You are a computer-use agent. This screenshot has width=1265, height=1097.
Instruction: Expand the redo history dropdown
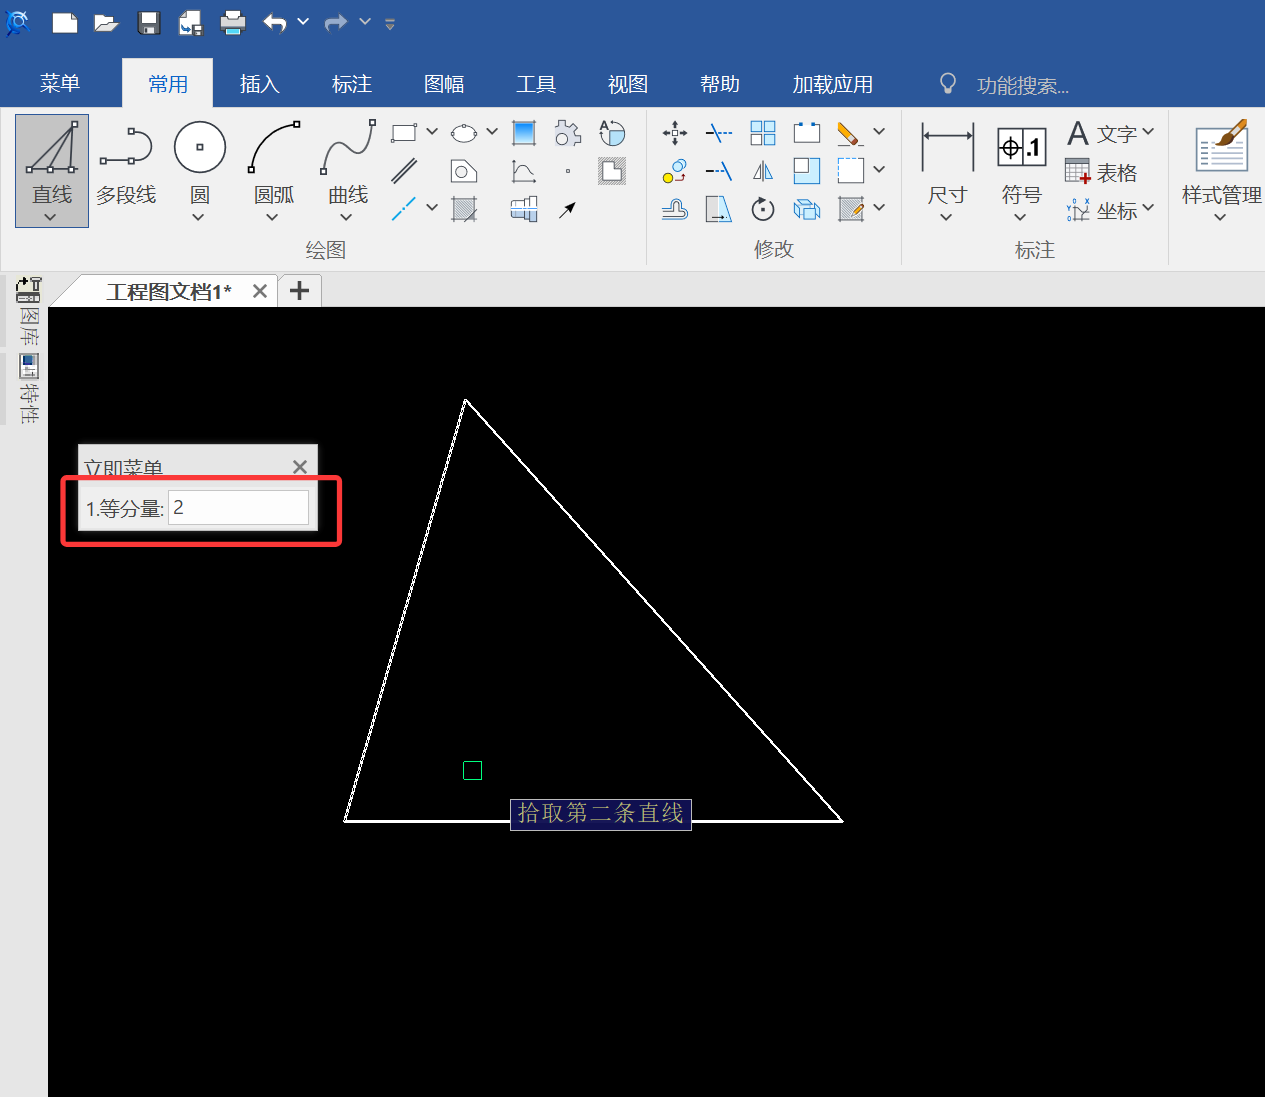click(x=365, y=22)
